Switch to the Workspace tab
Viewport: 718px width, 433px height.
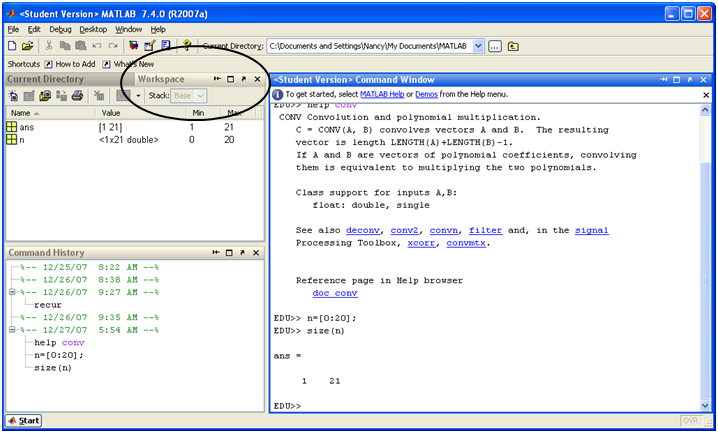pyautogui.click(x=161, y=79)
